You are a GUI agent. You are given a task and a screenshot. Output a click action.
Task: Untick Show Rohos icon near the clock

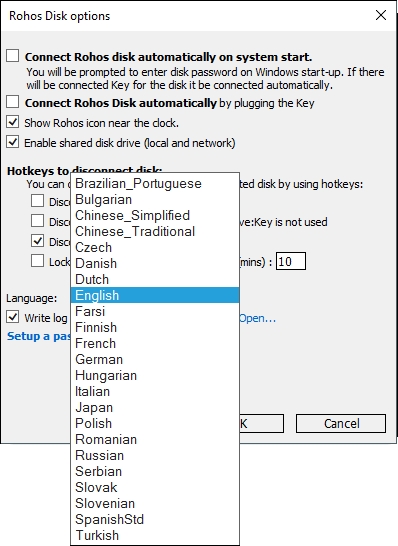coord(13,122)
